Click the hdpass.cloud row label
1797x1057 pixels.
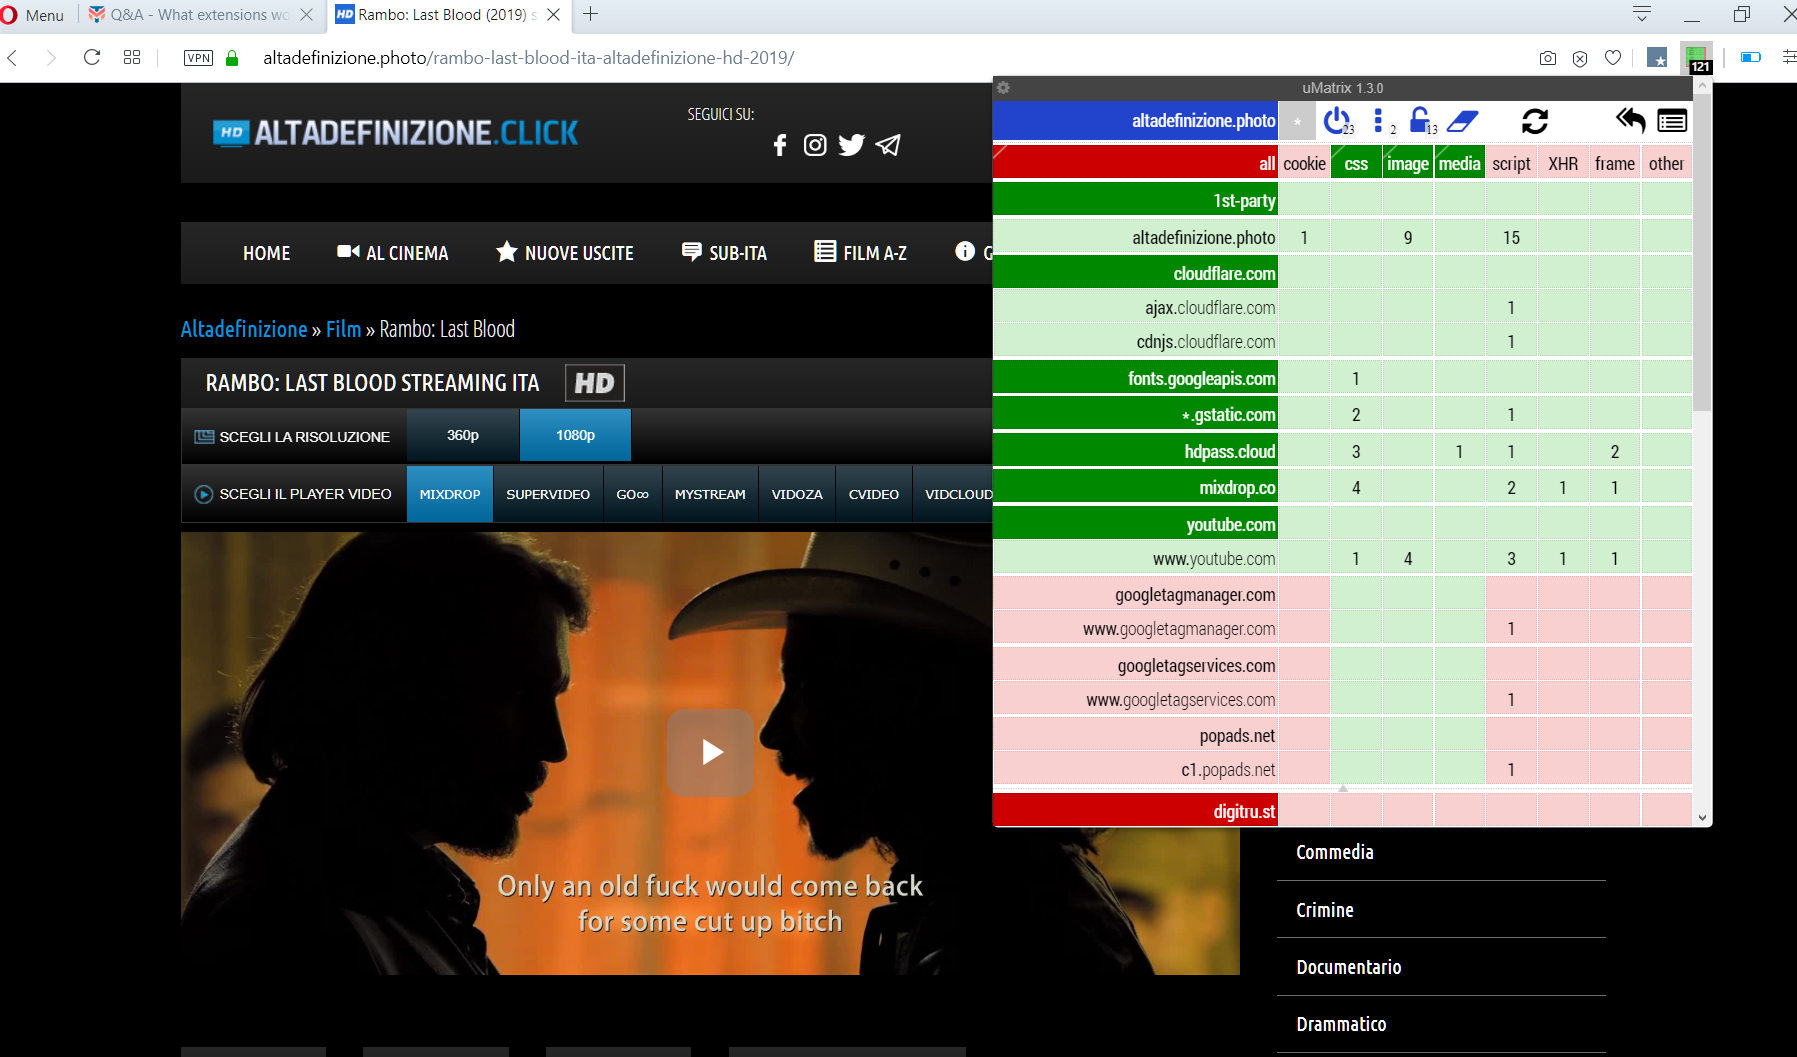1135,451
